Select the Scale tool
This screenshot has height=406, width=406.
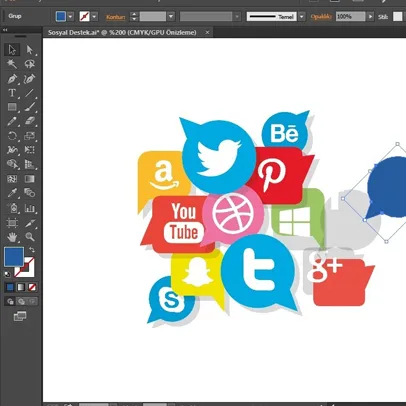pos(30,136)
